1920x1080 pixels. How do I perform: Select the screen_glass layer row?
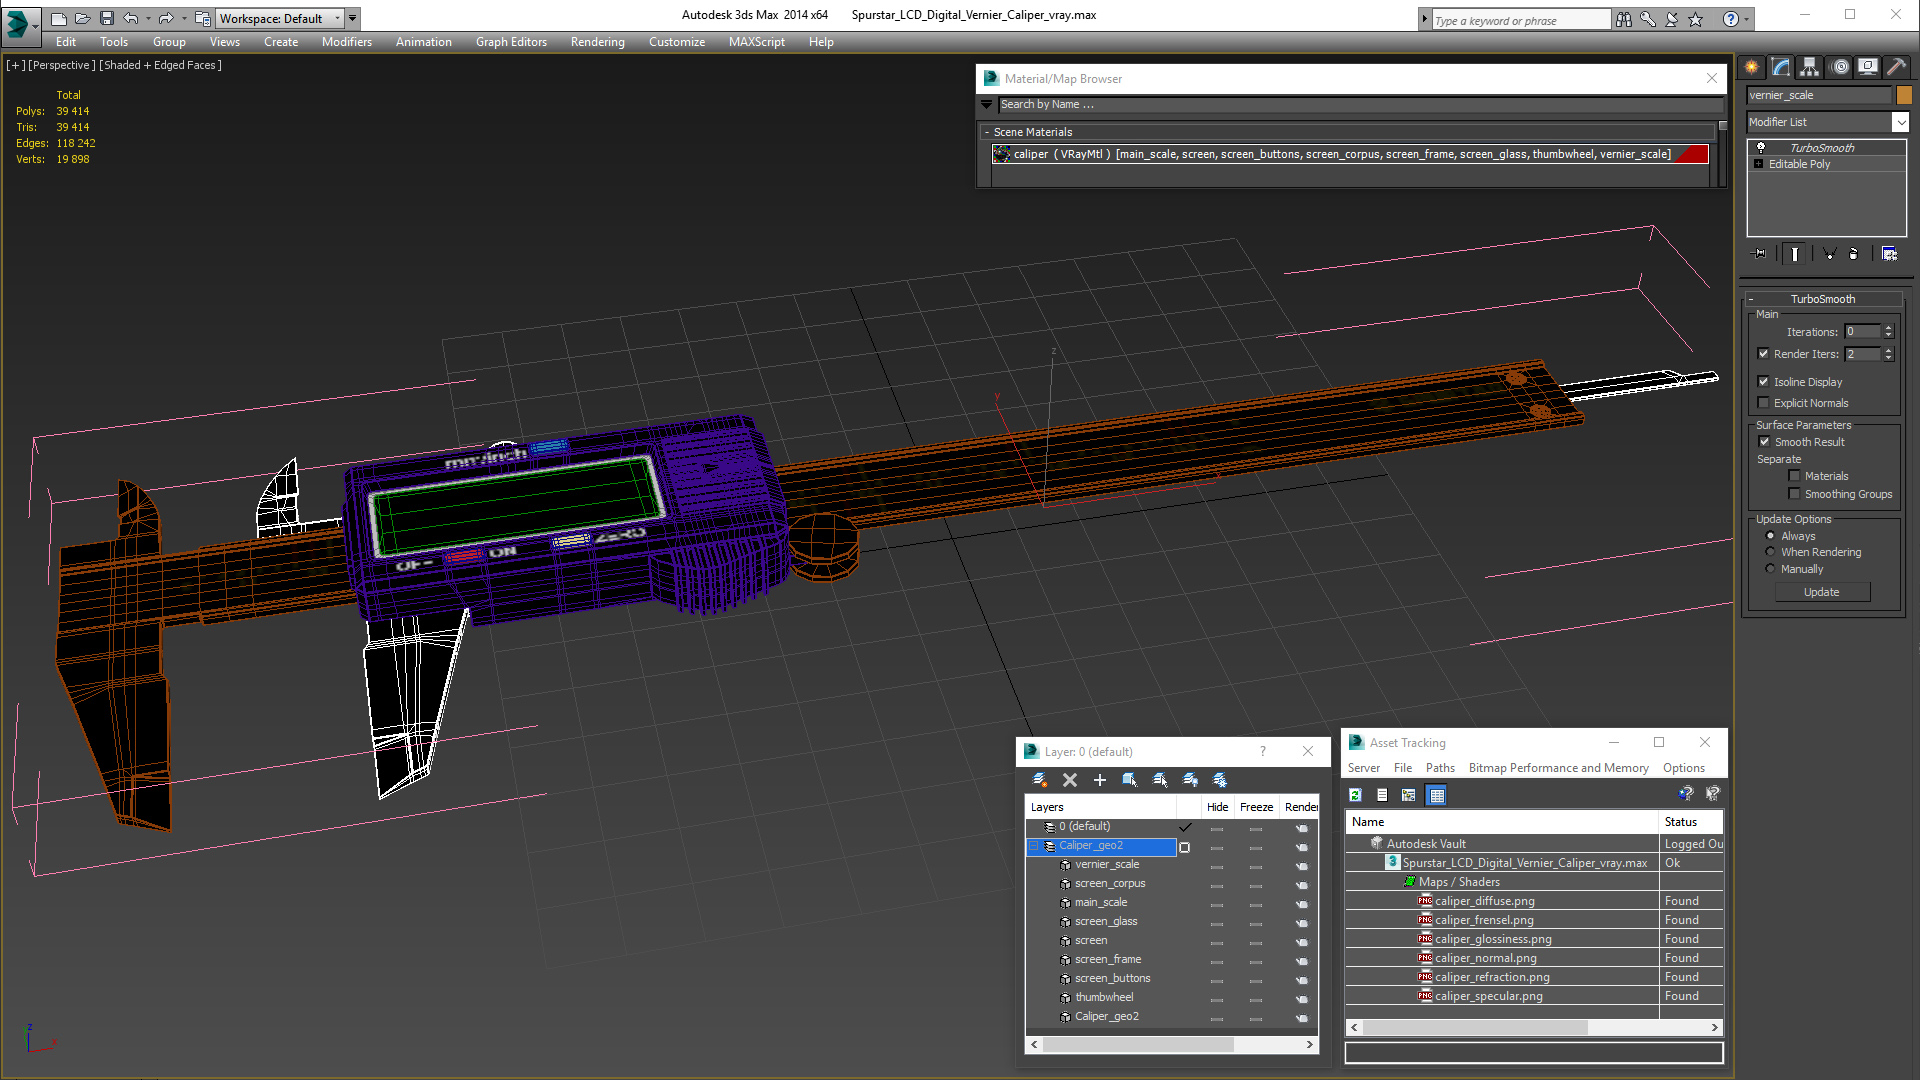click(1106, 921)
